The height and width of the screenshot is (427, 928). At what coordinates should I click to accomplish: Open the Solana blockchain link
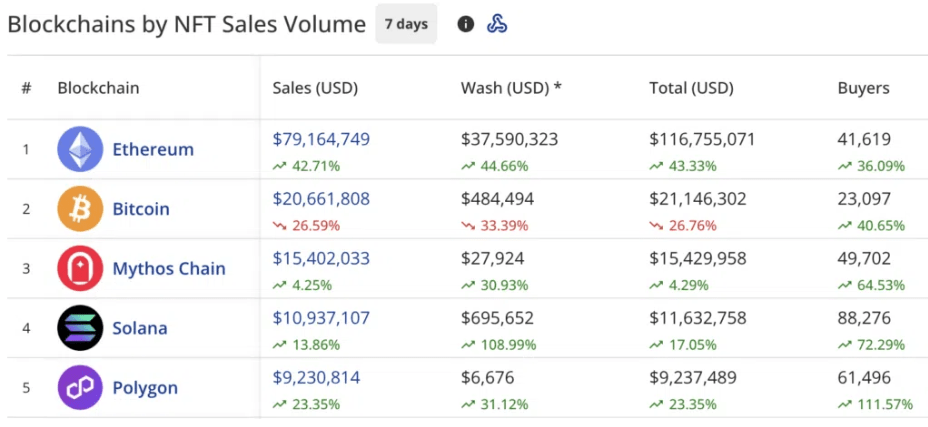[x=140, y=328]
